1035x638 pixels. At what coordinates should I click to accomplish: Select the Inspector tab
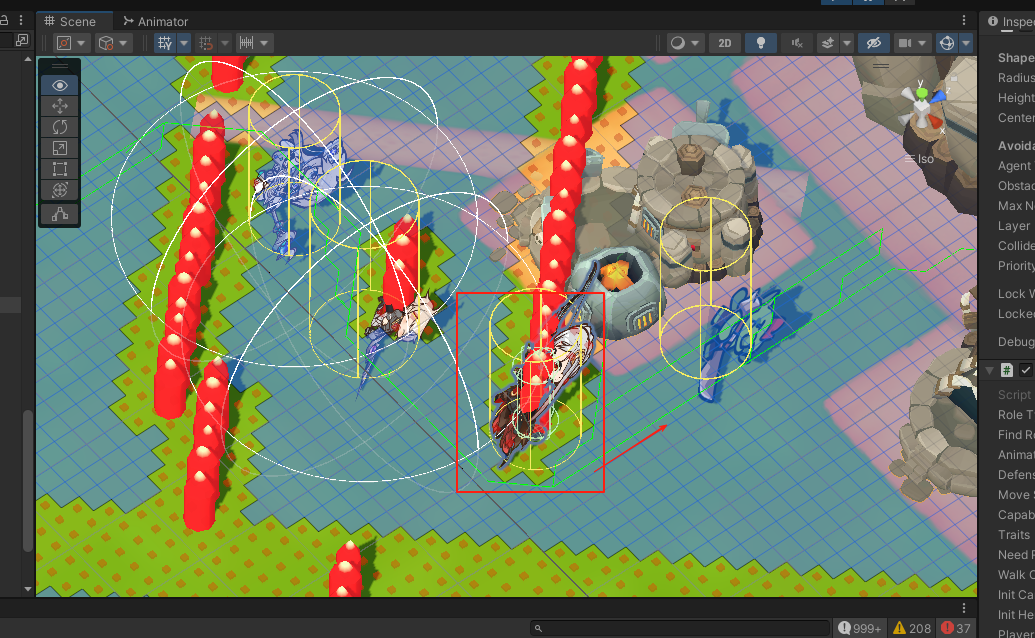1011,22
